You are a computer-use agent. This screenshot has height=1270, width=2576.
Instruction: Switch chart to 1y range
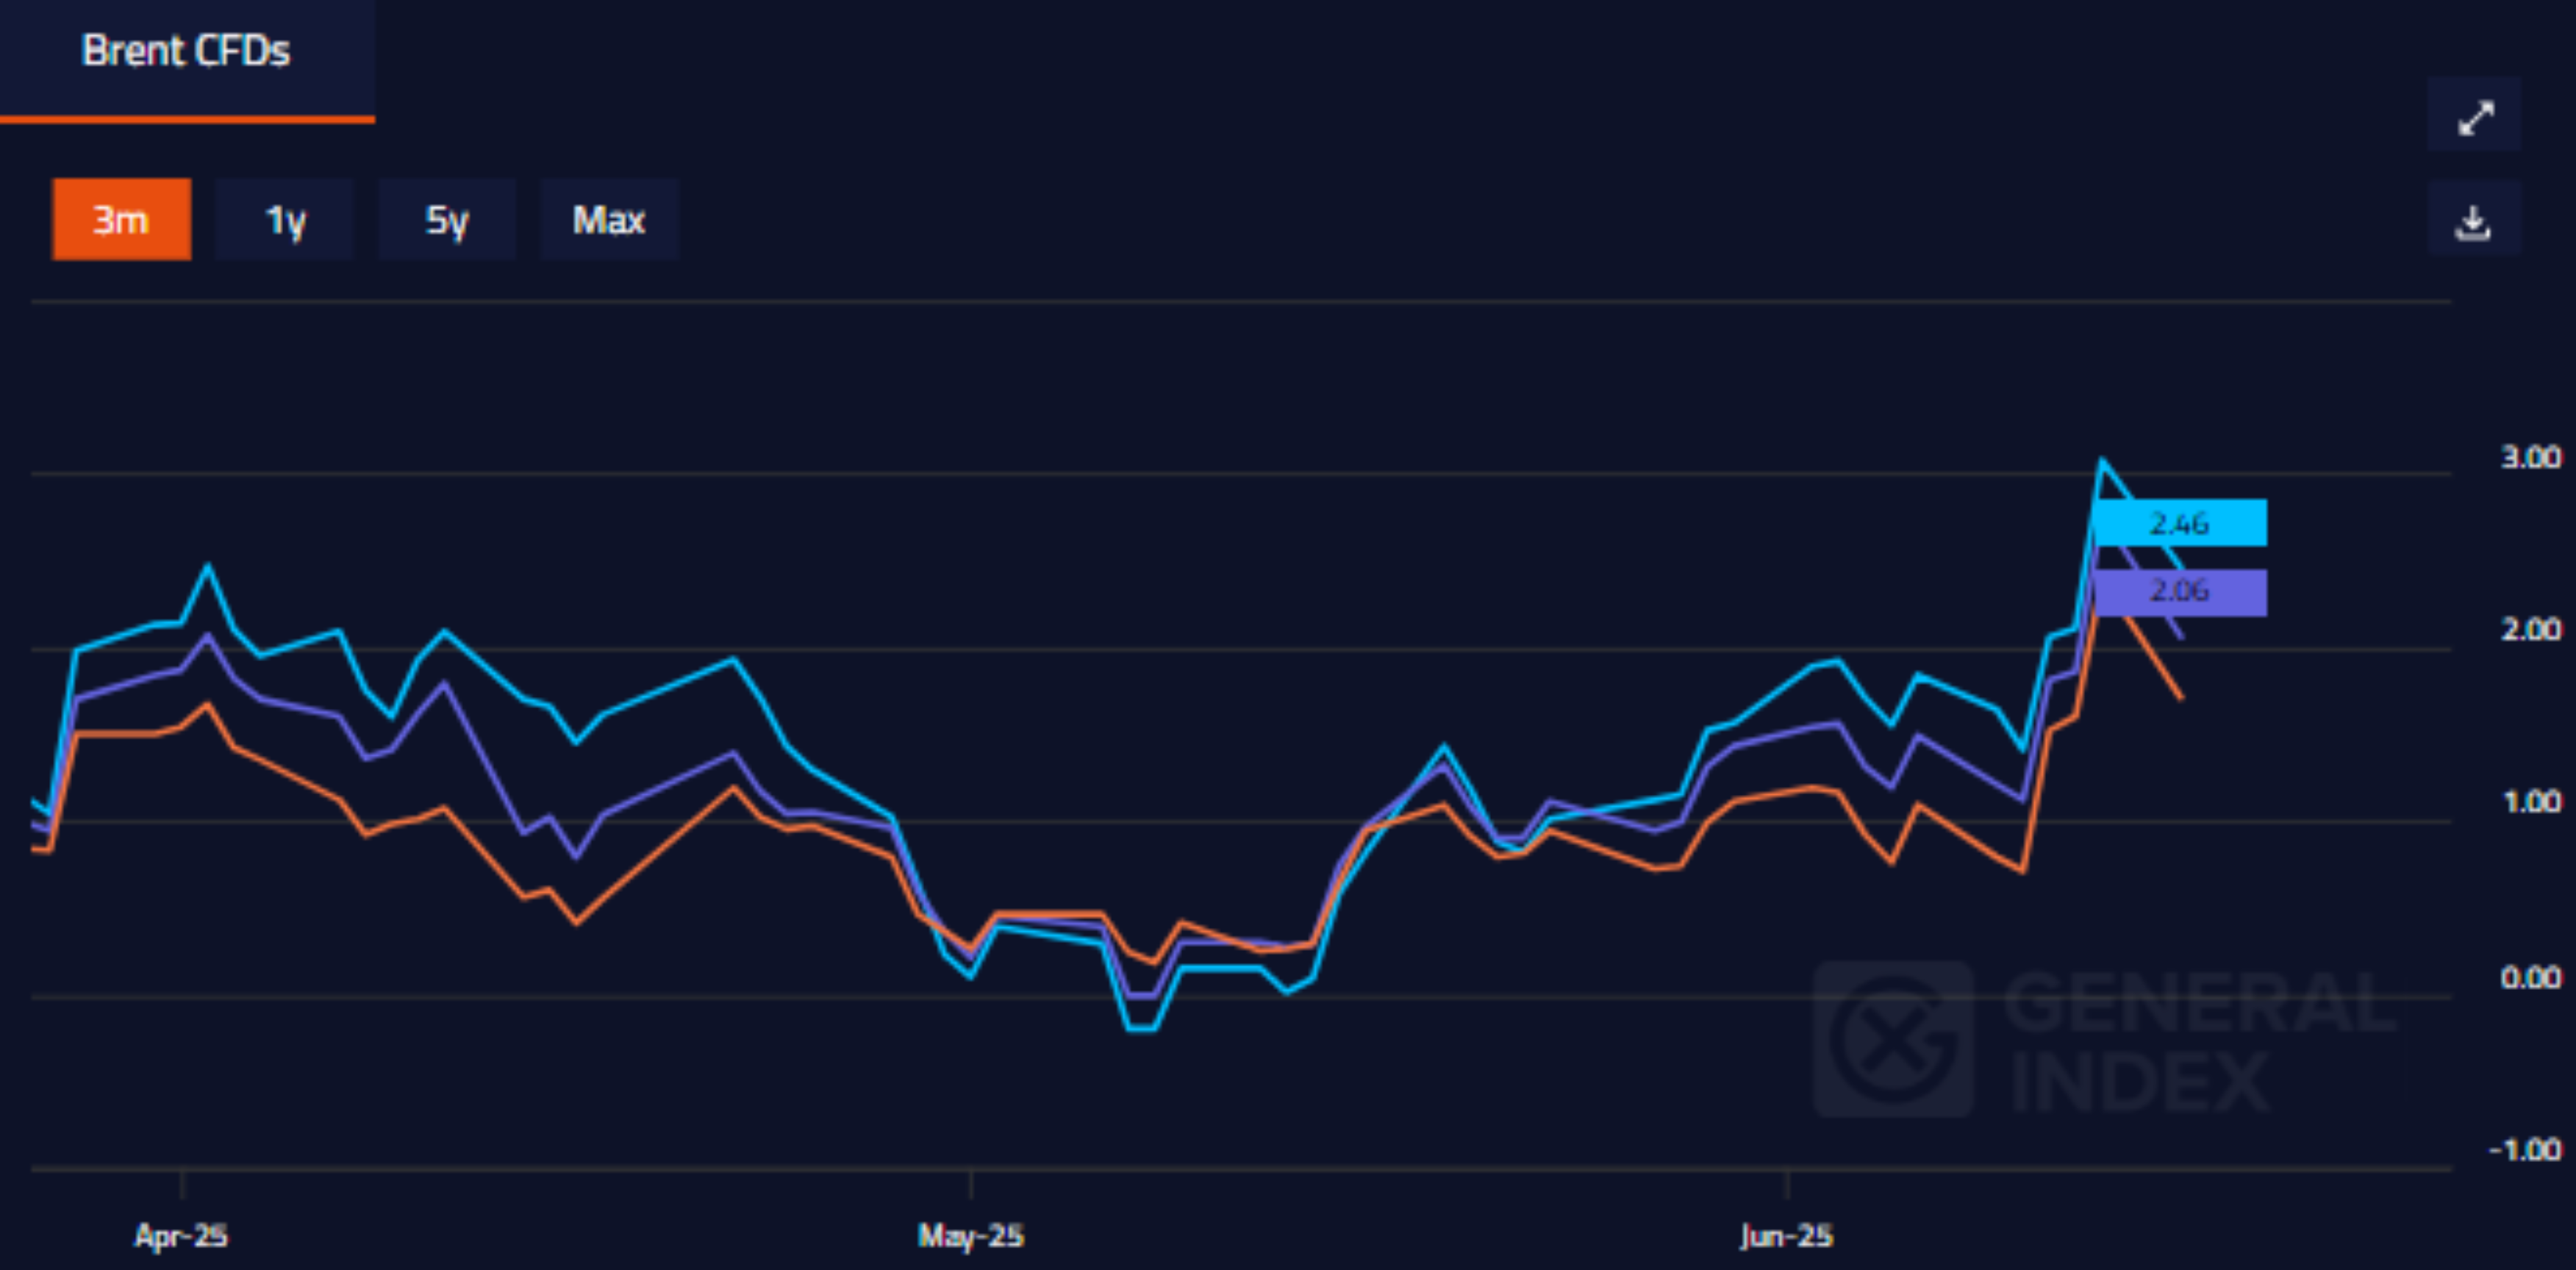285,219
